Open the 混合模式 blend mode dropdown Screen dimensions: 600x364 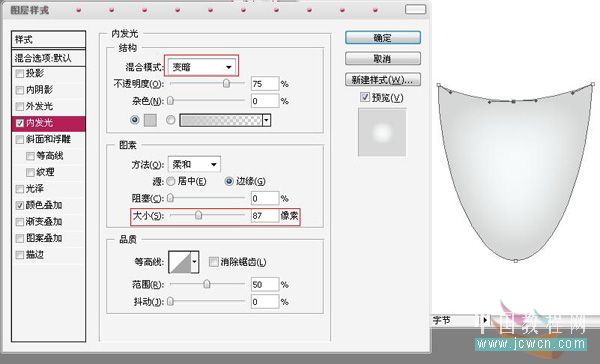coord(202,67)
